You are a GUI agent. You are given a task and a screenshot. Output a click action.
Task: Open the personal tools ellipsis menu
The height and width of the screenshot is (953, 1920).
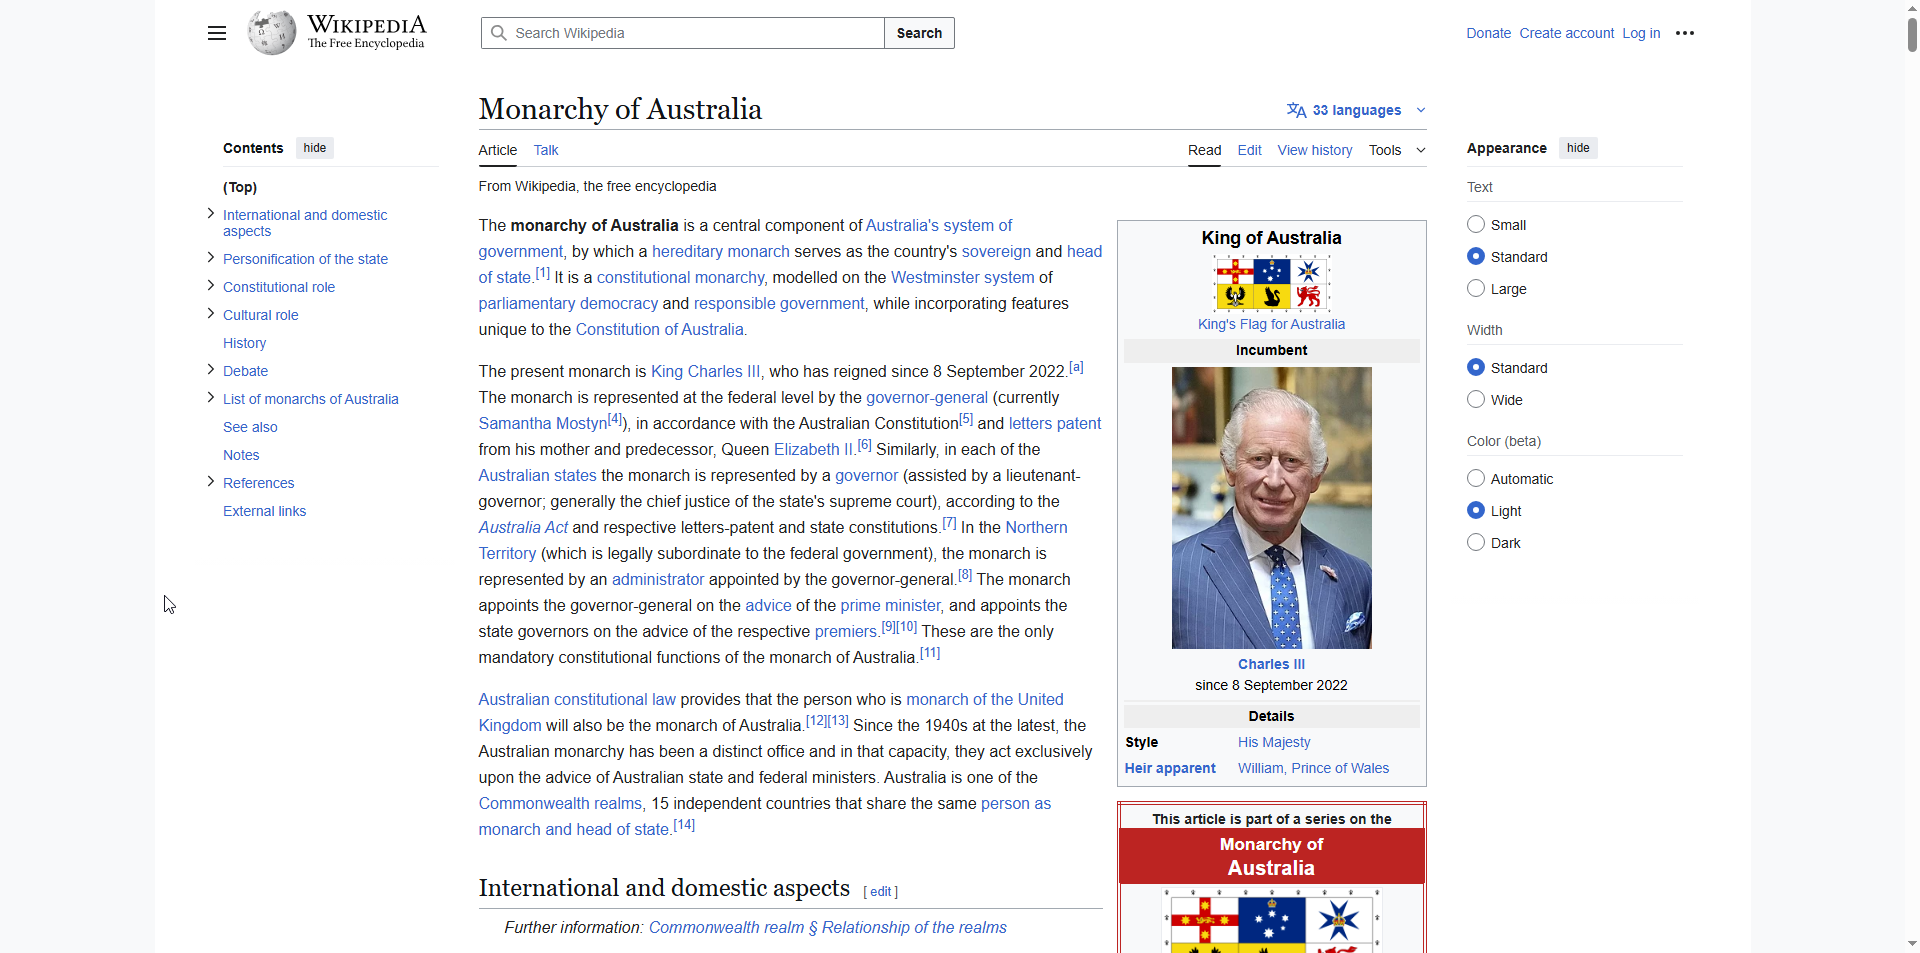[1685, 33]
